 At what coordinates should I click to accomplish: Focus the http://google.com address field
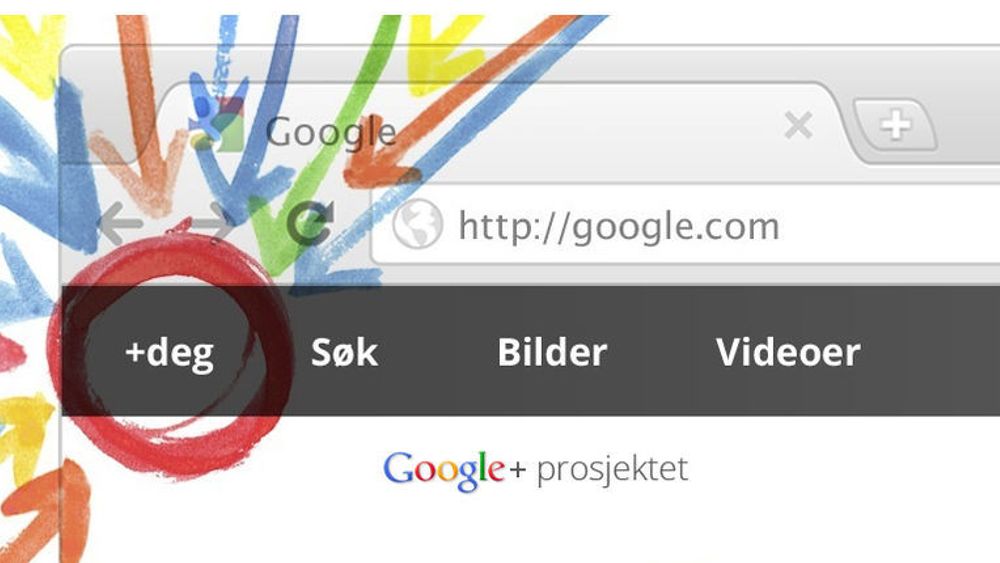pyautogui.click(x=685, y=224)
